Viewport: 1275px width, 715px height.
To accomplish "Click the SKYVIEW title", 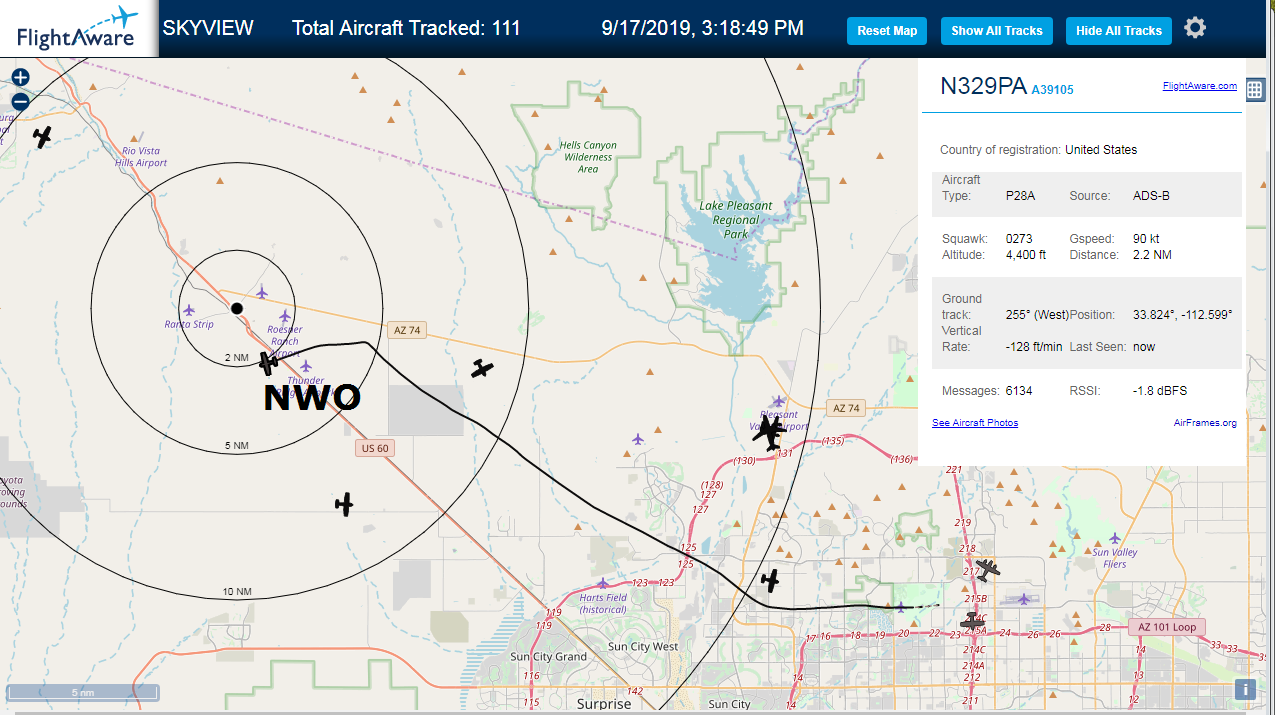I will tap(208, 28).
